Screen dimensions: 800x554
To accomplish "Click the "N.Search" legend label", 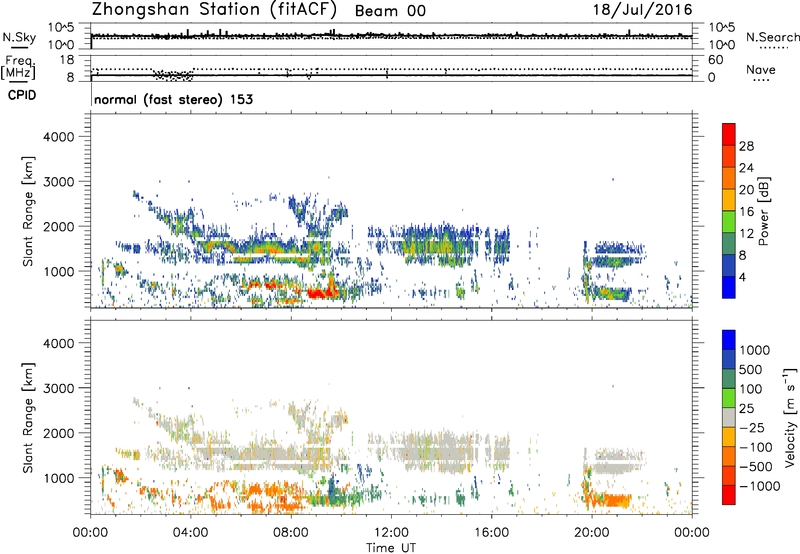I will point(772,37).
